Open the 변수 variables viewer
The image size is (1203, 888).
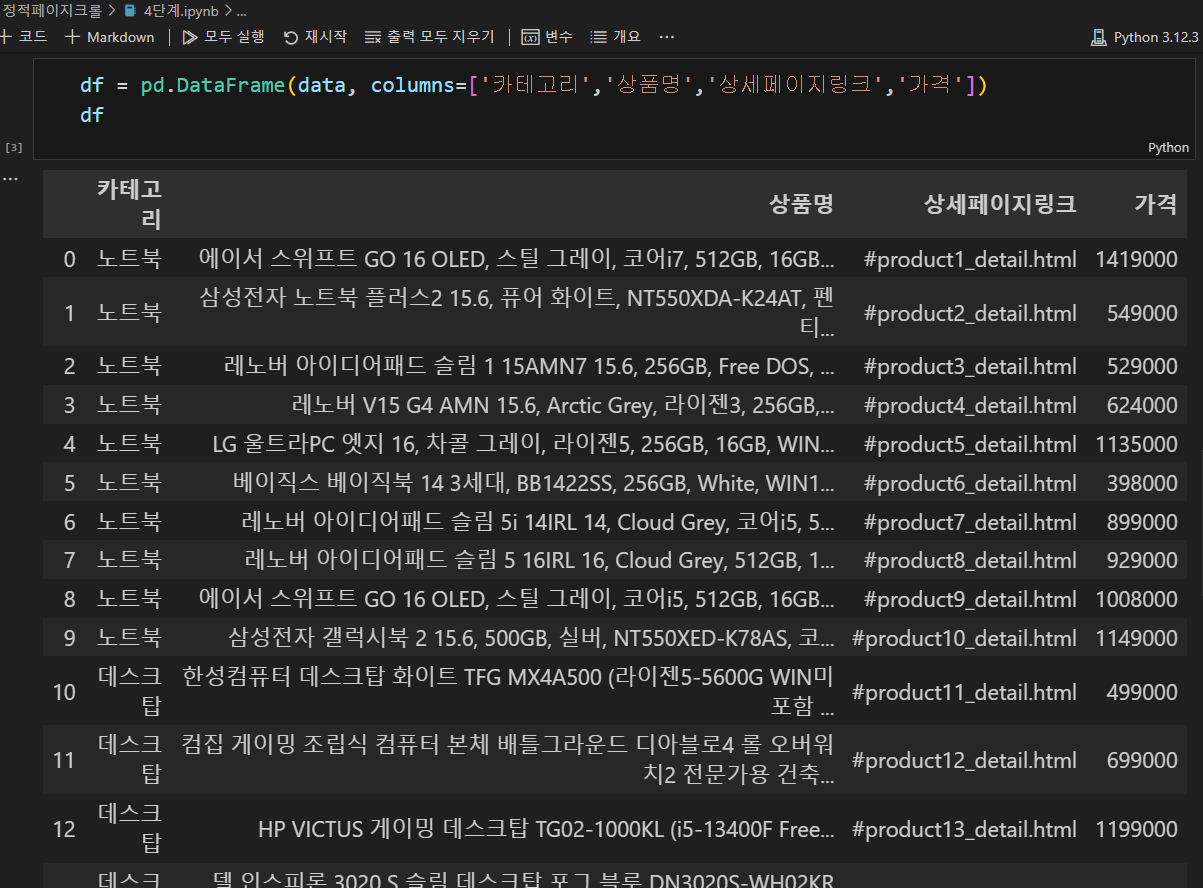point(547,37)
